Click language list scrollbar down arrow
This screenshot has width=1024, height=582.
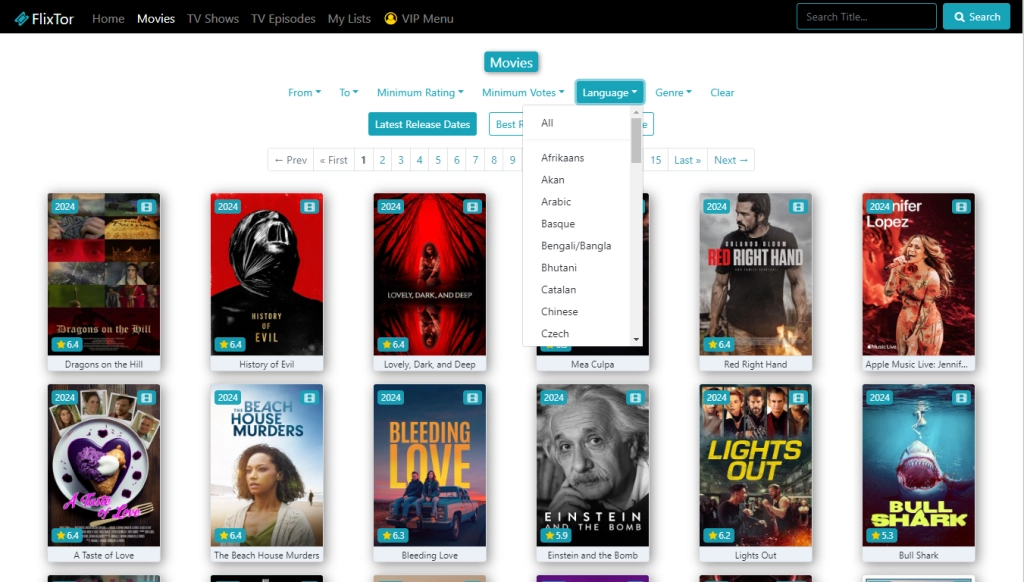point(636,340)
